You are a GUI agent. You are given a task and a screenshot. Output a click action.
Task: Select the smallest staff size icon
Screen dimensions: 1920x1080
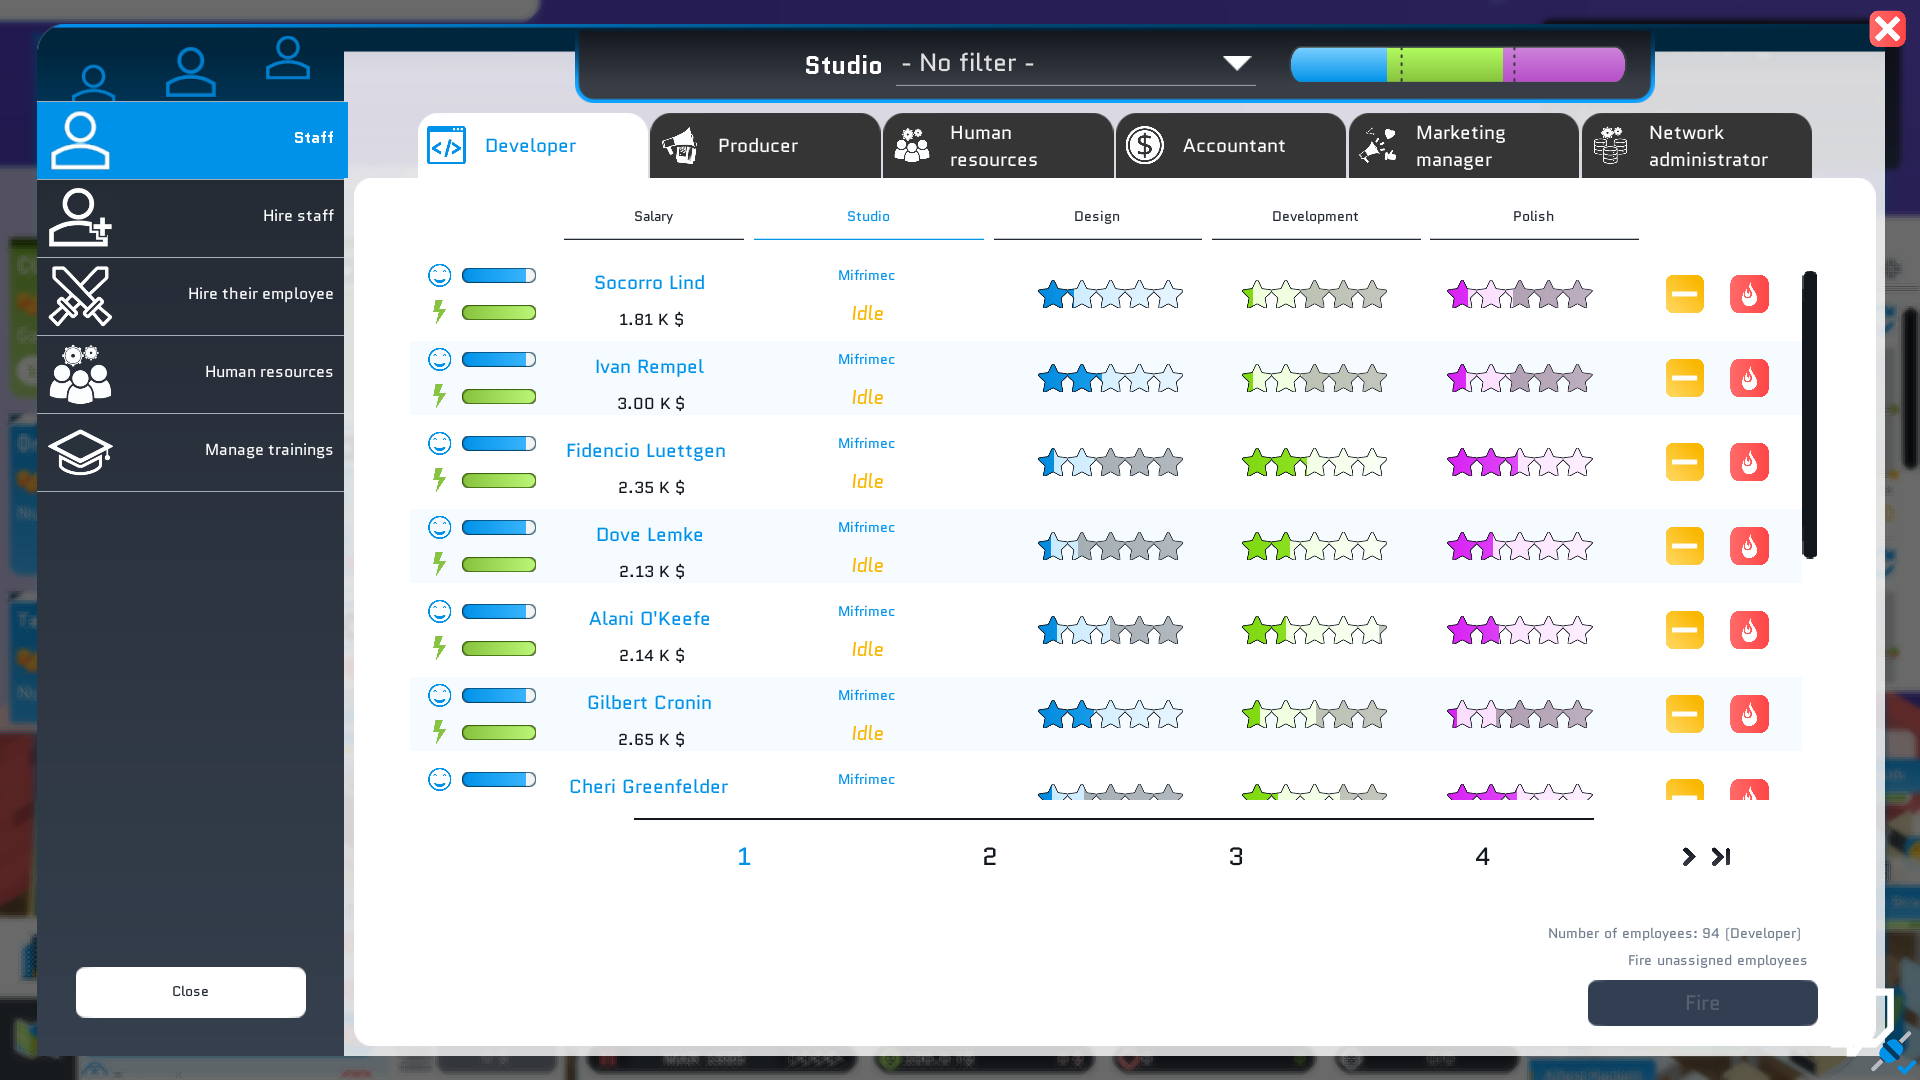pos(93,82)
